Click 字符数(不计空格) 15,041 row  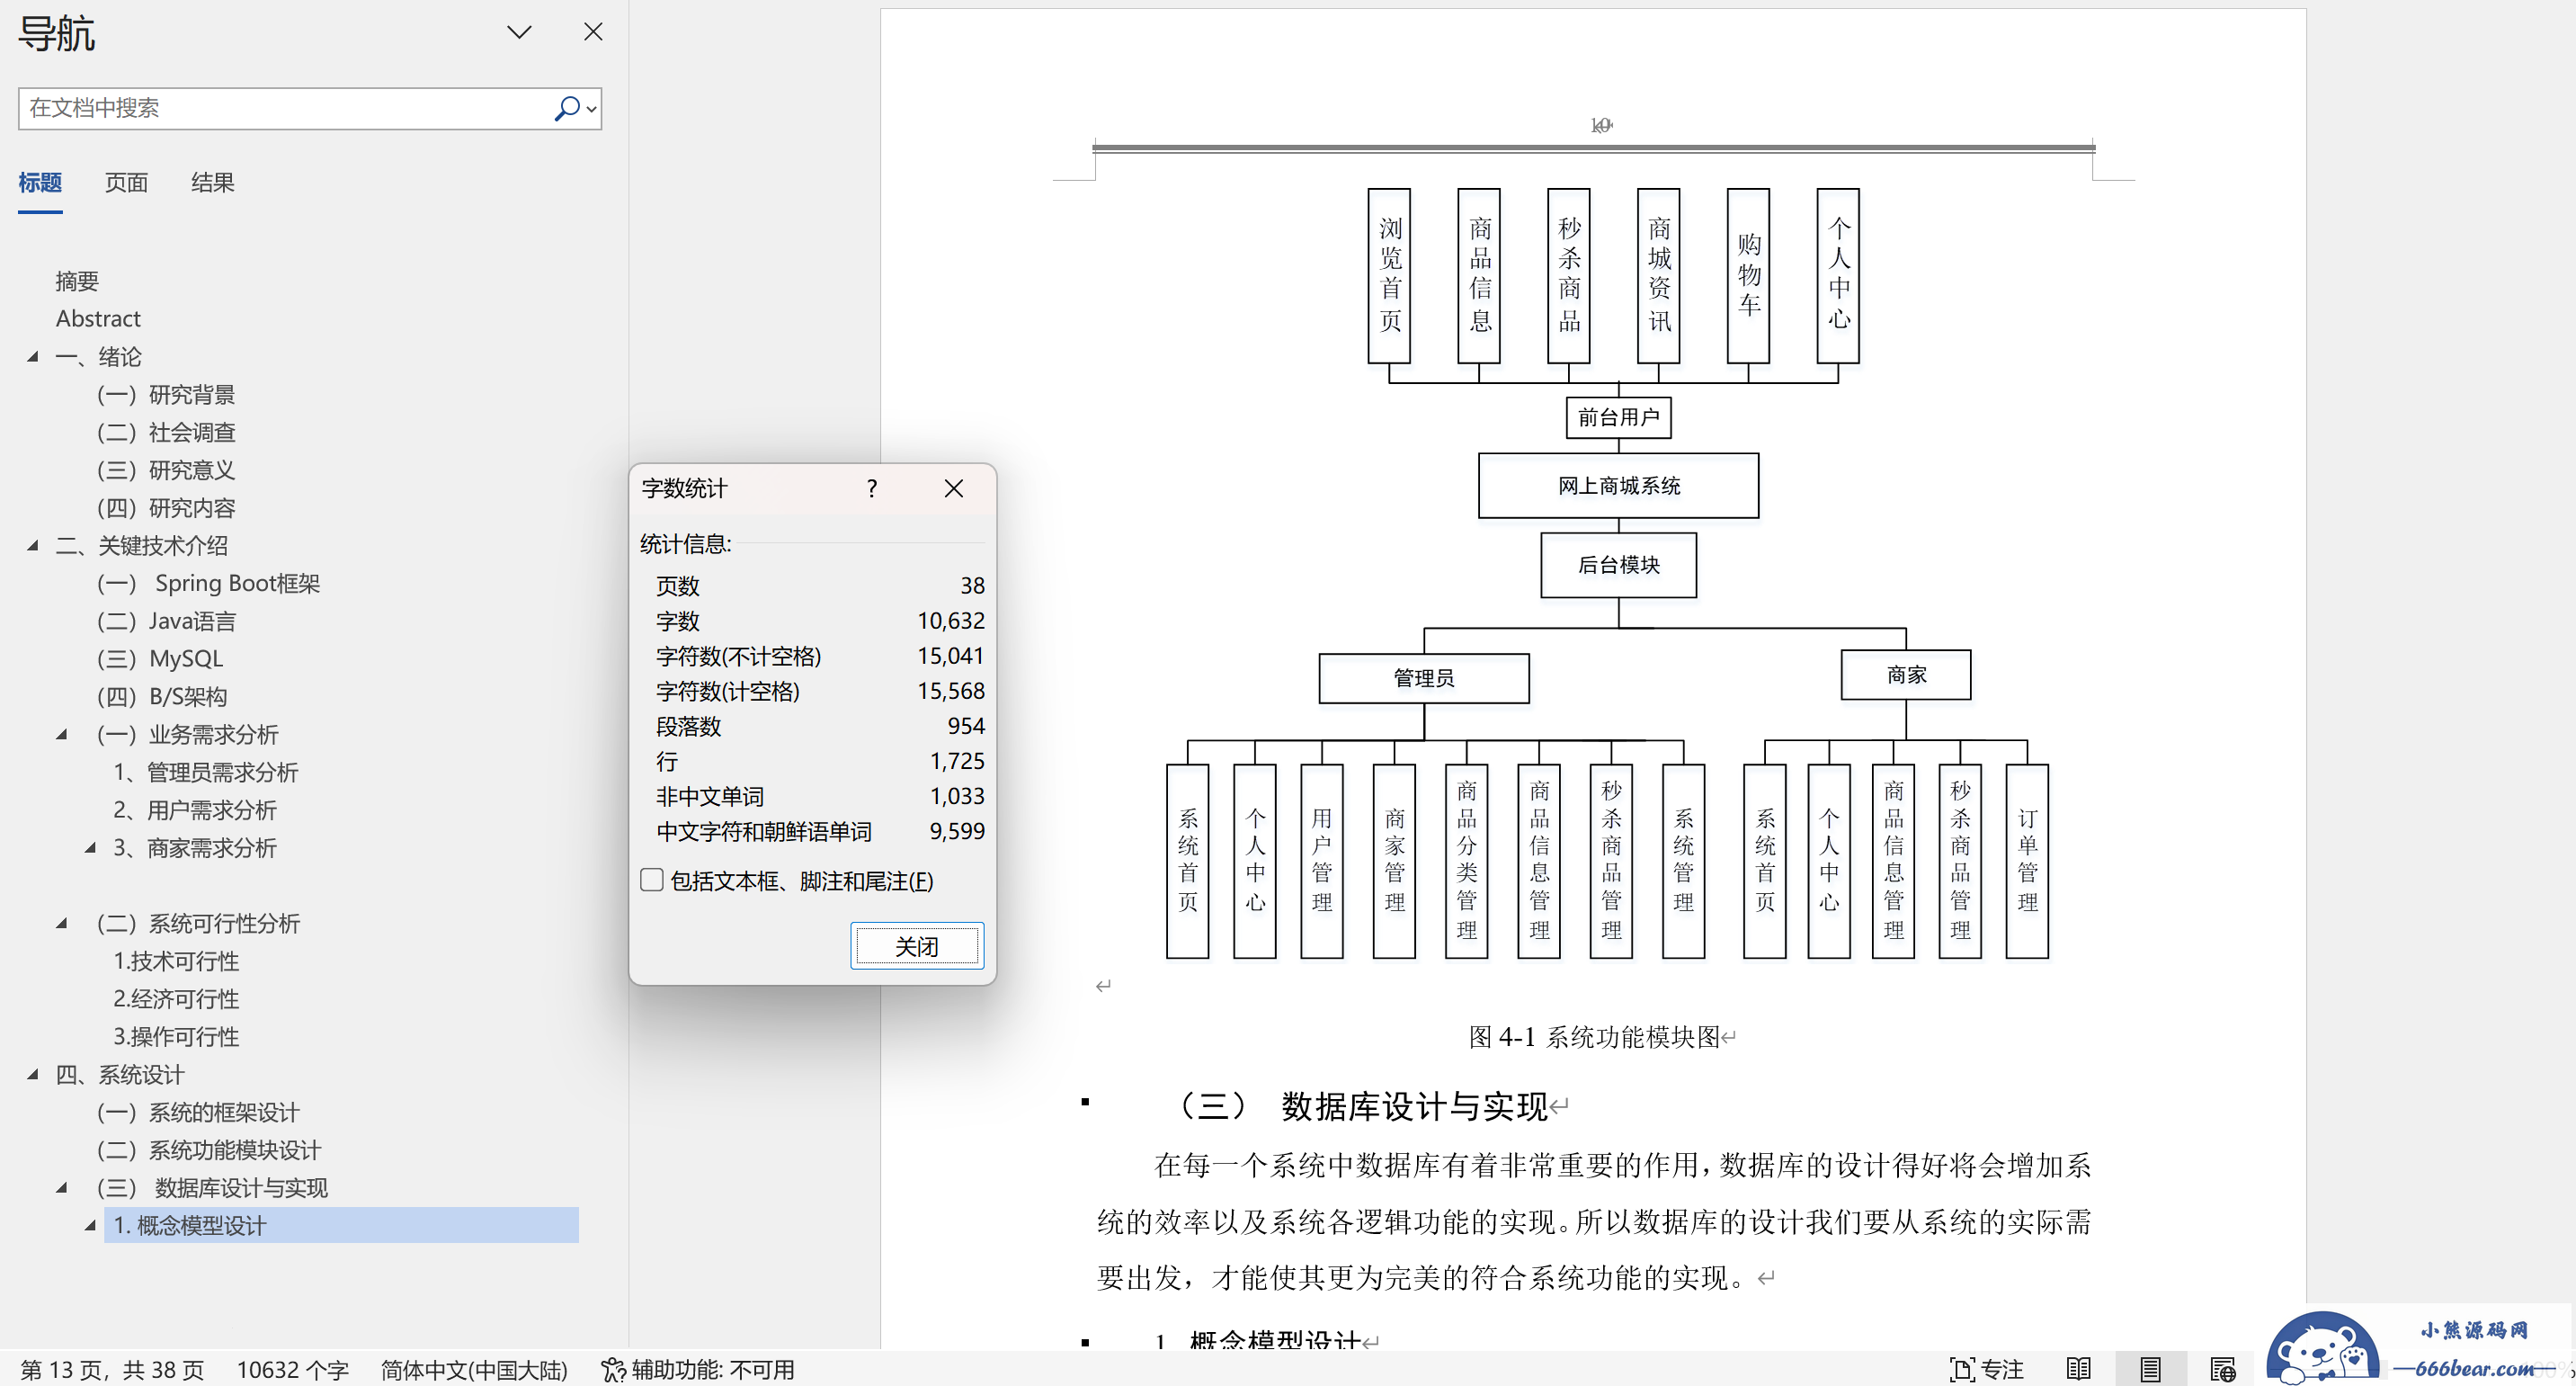pos(820,655)
